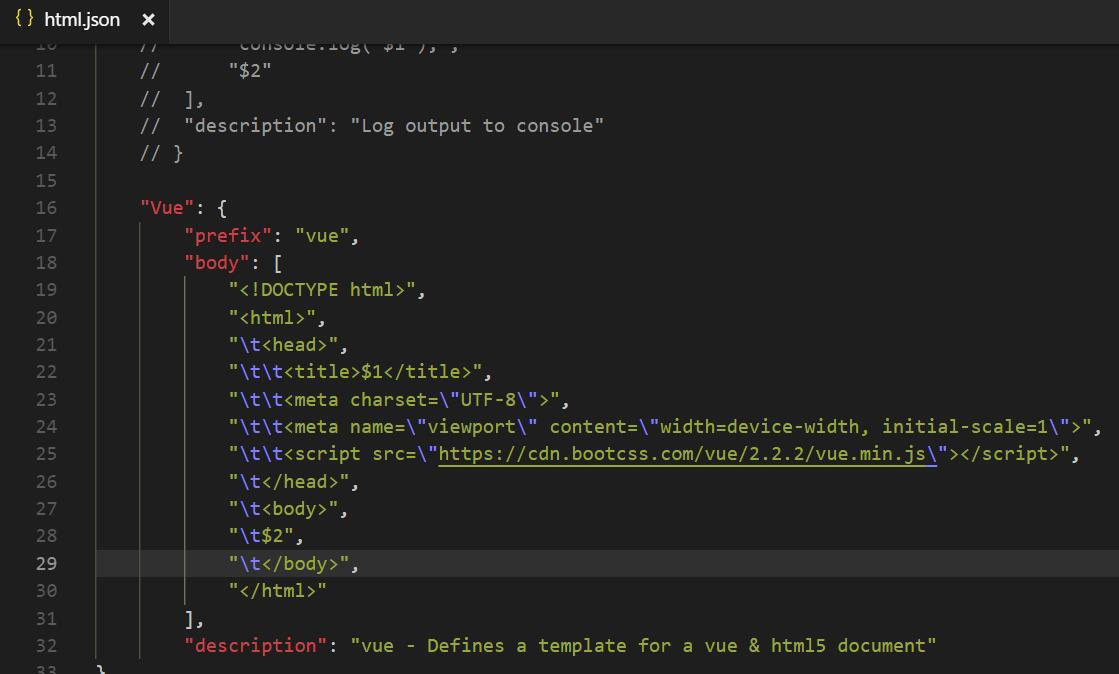Click the commented "Log output to console" text
The height and width of the screenshot is (674, 1119).
pyautogui.click(x=477, y=126)
